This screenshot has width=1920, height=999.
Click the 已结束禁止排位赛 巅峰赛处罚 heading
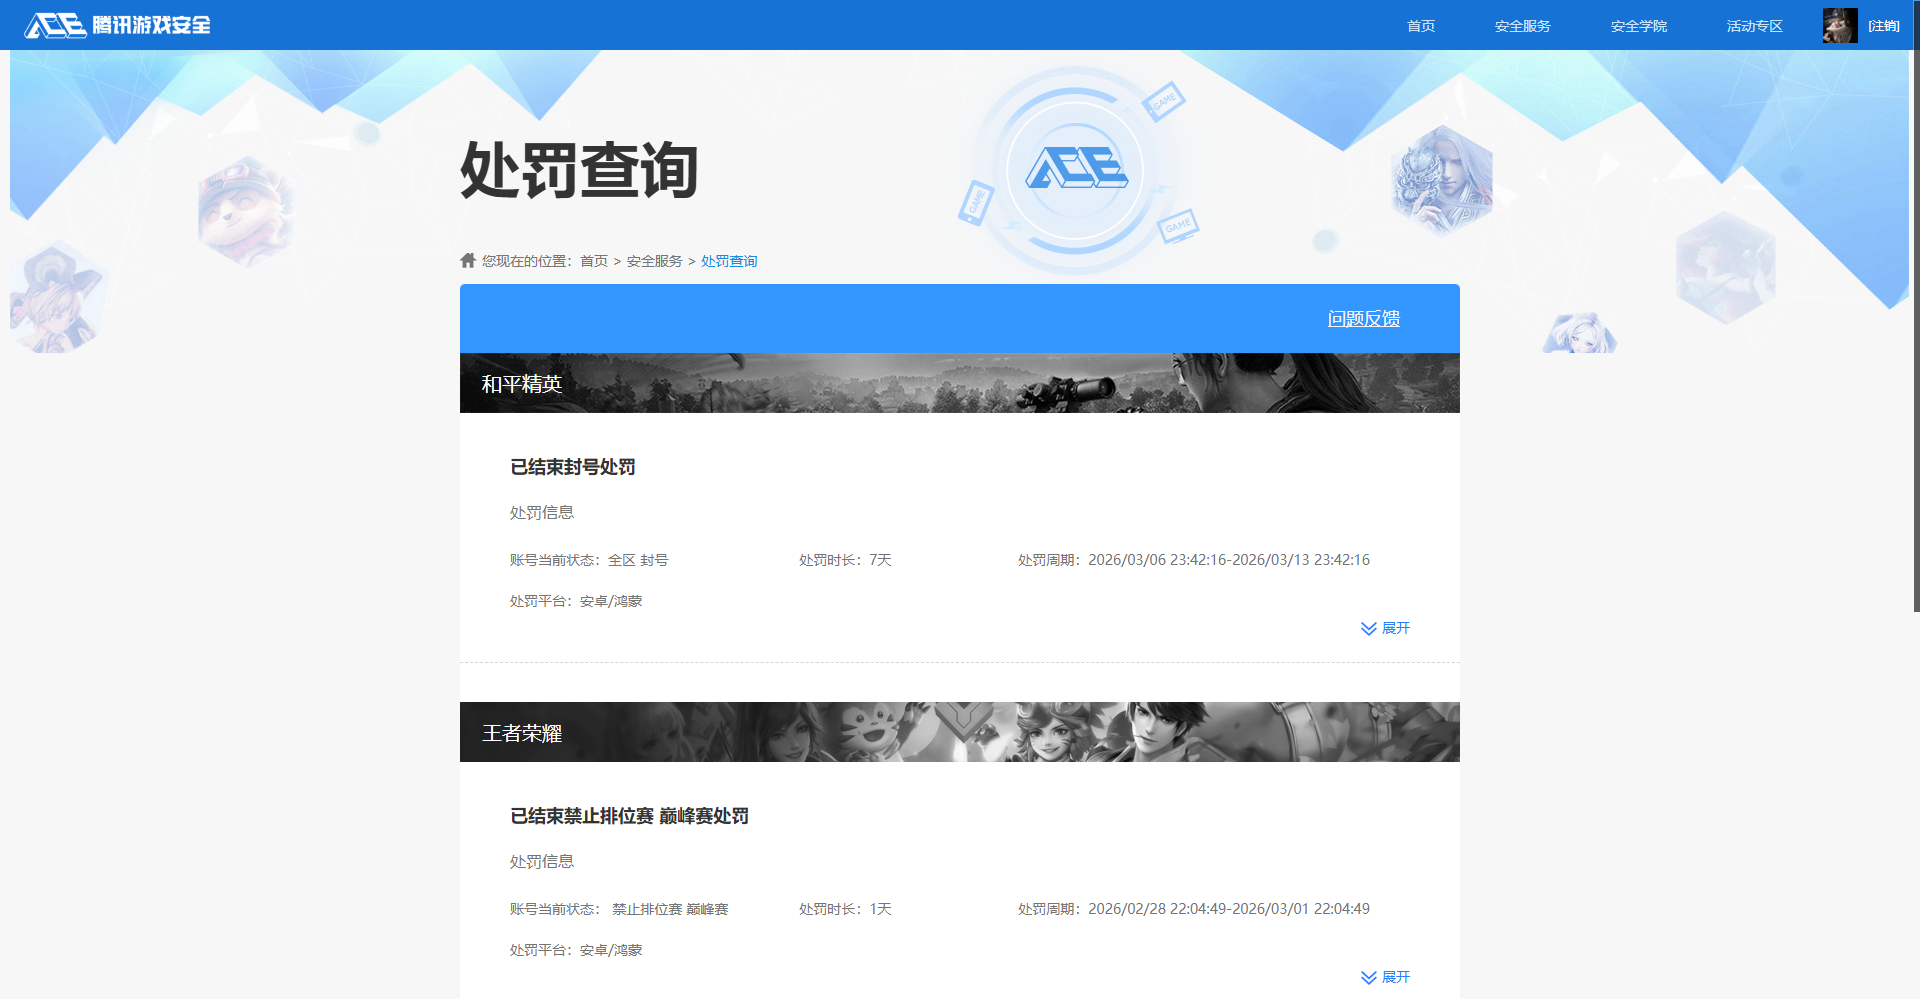pyautogui.click(x=629, y=816)
